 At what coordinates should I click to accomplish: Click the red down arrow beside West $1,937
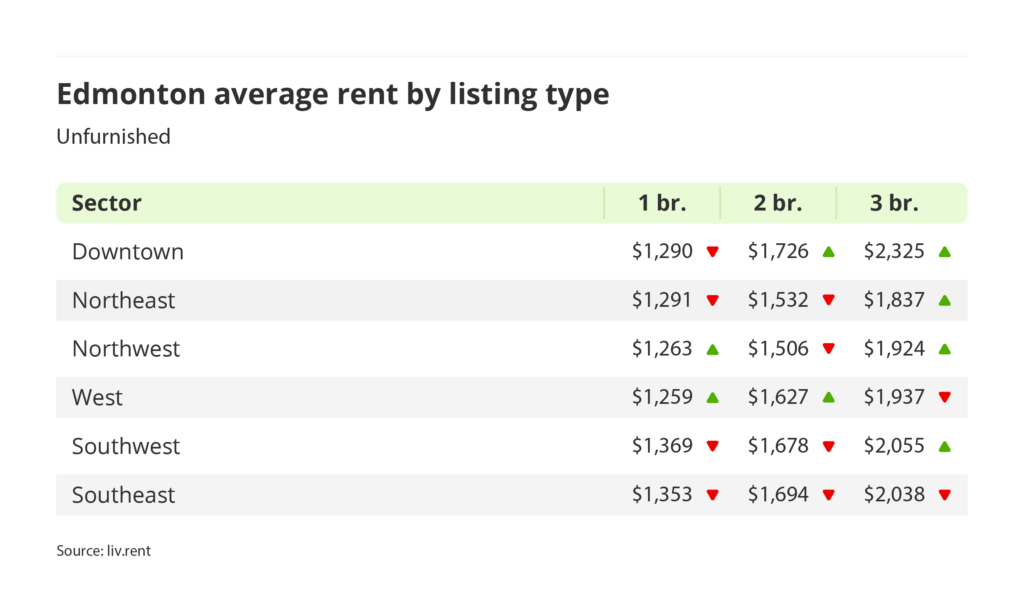945,398
